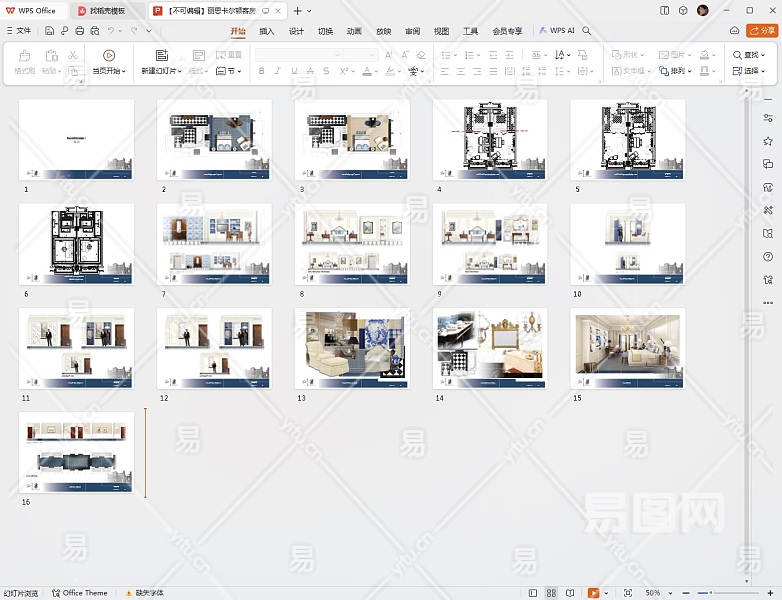Click the three-dots more icon in right sidebar
The width and height of the screenshot is (782, 600).
pos(768,303)
